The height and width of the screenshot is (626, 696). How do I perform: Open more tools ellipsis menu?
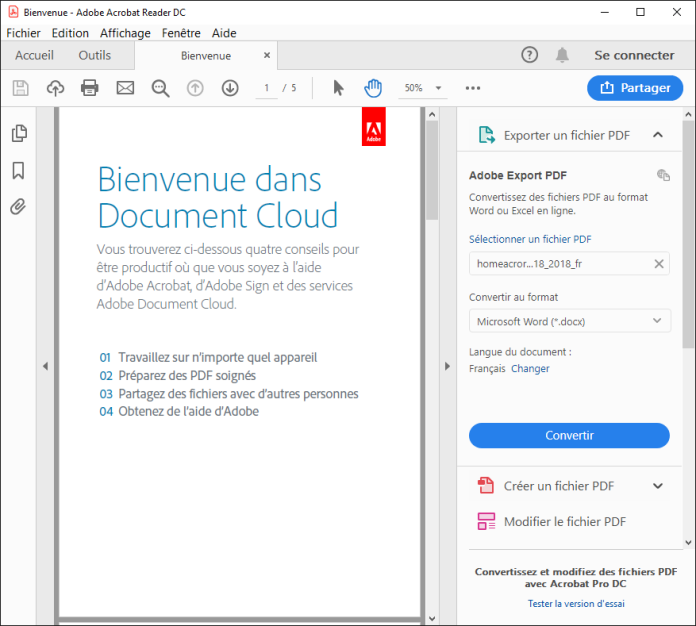coord(473,88)
